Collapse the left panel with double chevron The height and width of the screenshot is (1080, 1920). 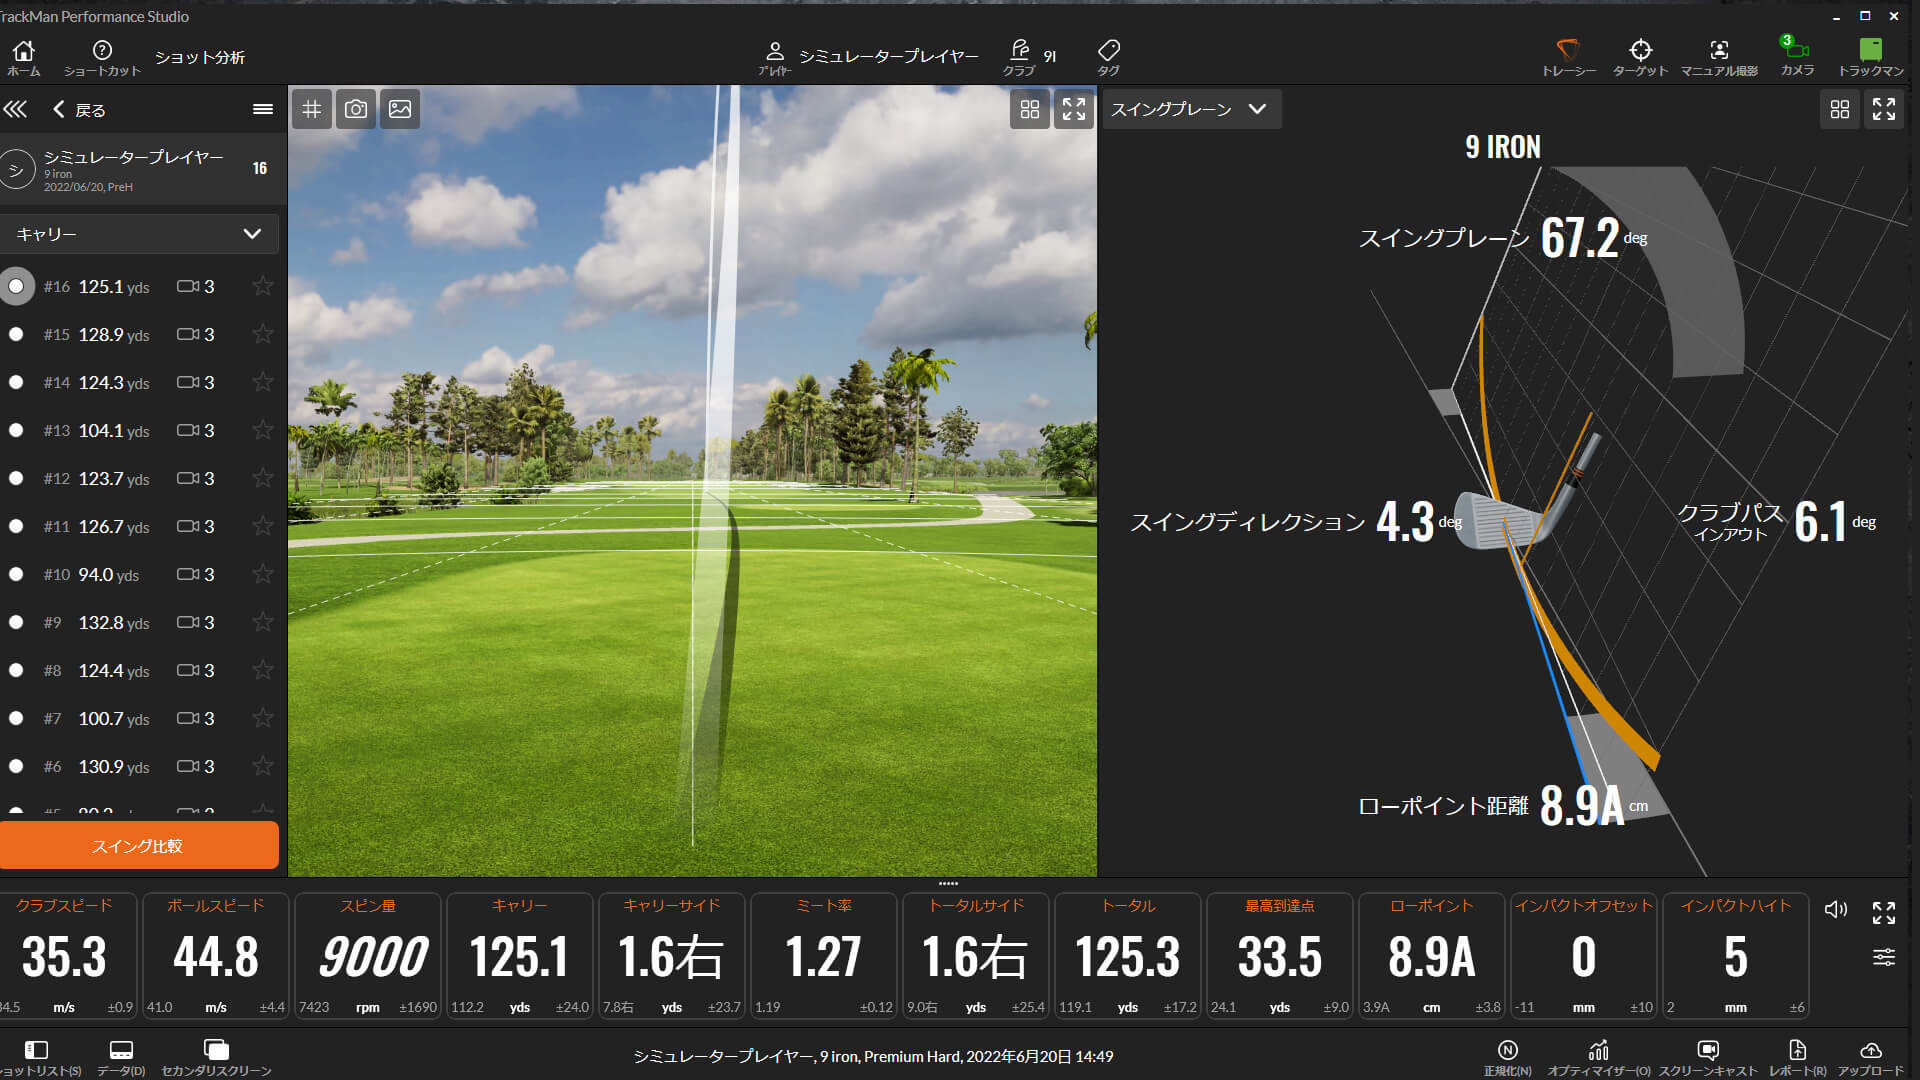[x=16, y=109]
